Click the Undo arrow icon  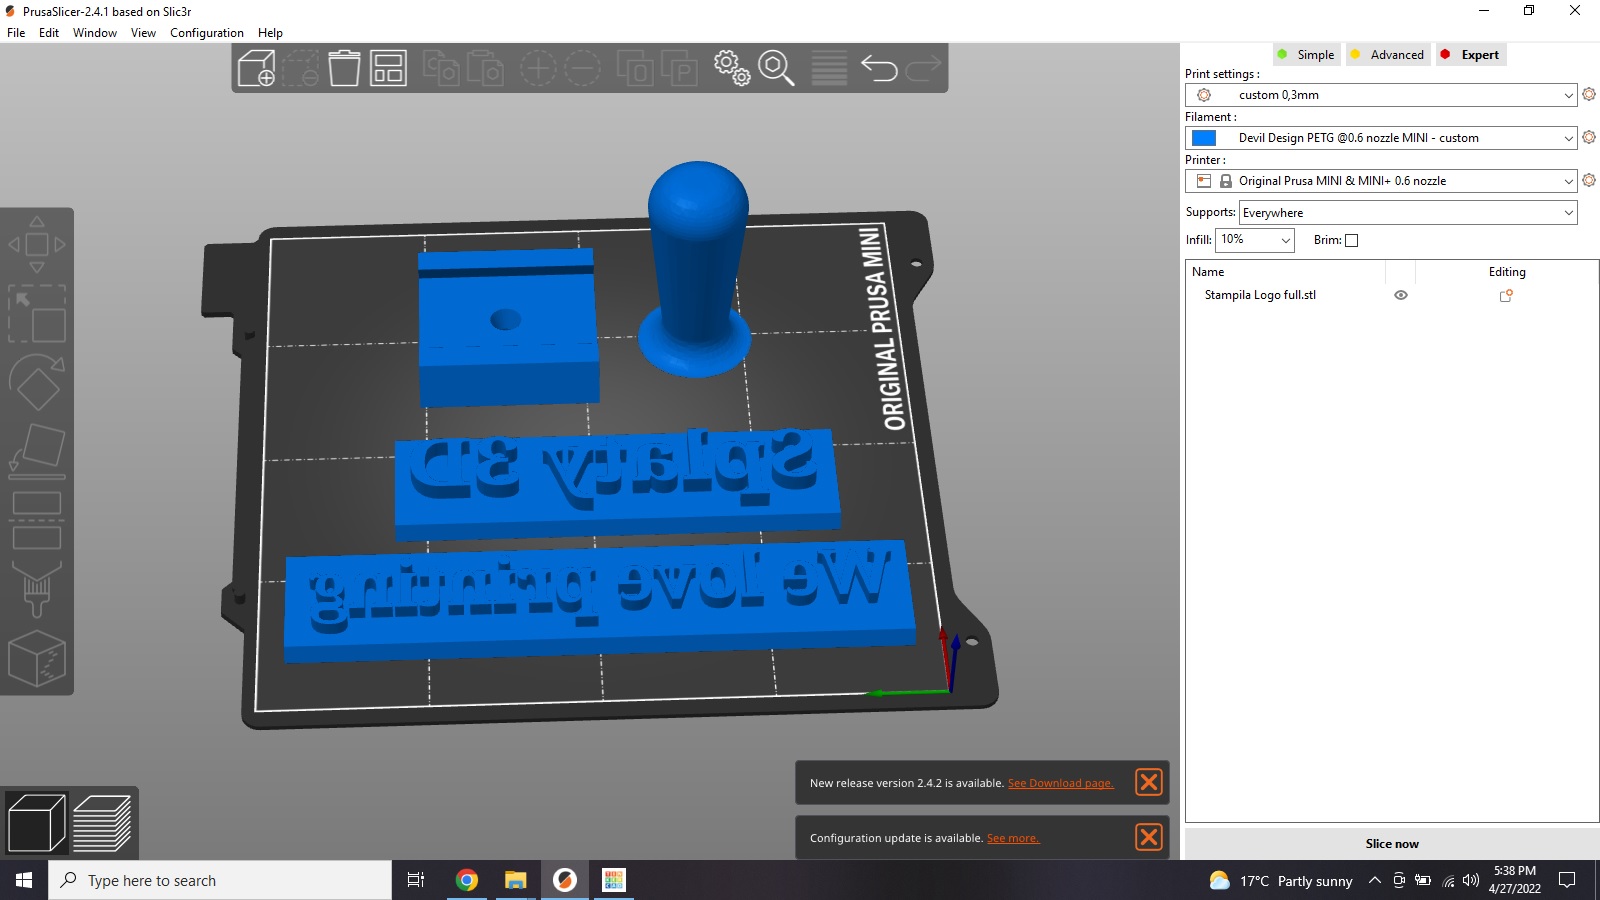pos(879,68)
